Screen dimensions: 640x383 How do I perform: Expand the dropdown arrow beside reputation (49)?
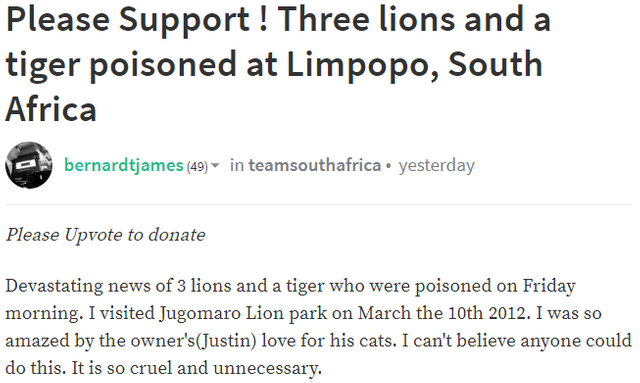tap(215, 165)
